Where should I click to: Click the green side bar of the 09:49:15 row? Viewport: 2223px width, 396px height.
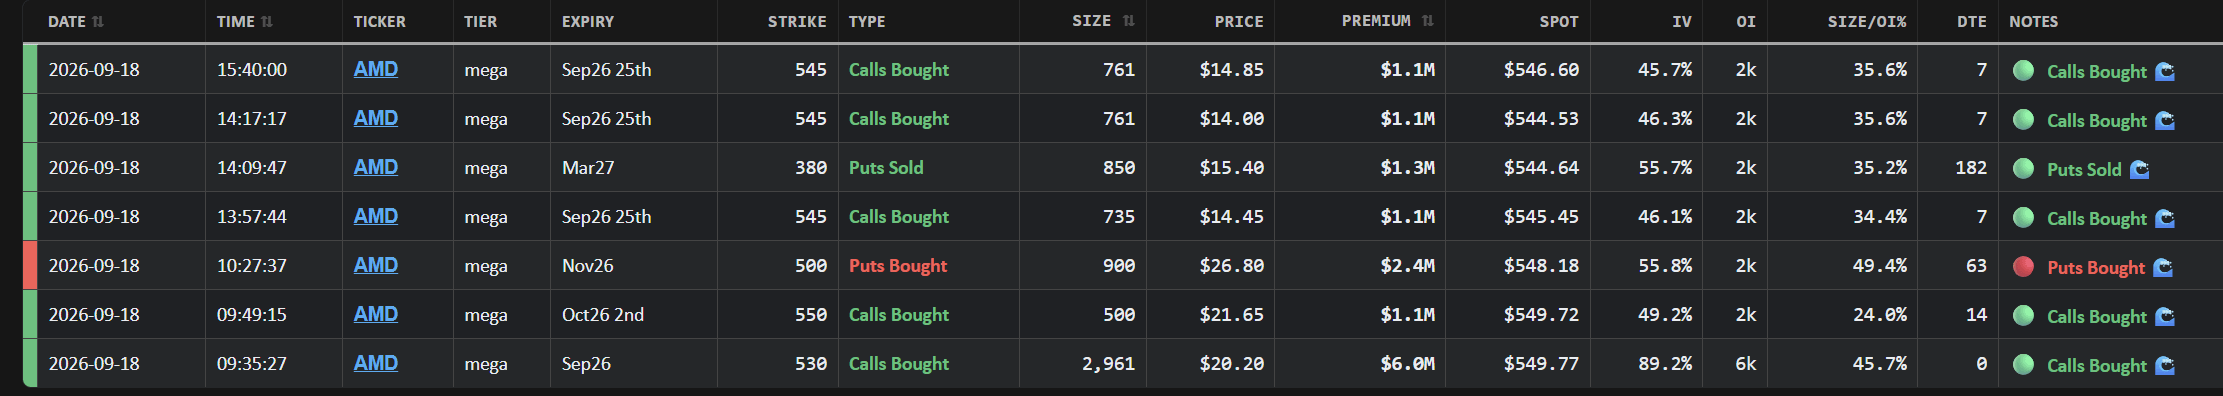29,314
